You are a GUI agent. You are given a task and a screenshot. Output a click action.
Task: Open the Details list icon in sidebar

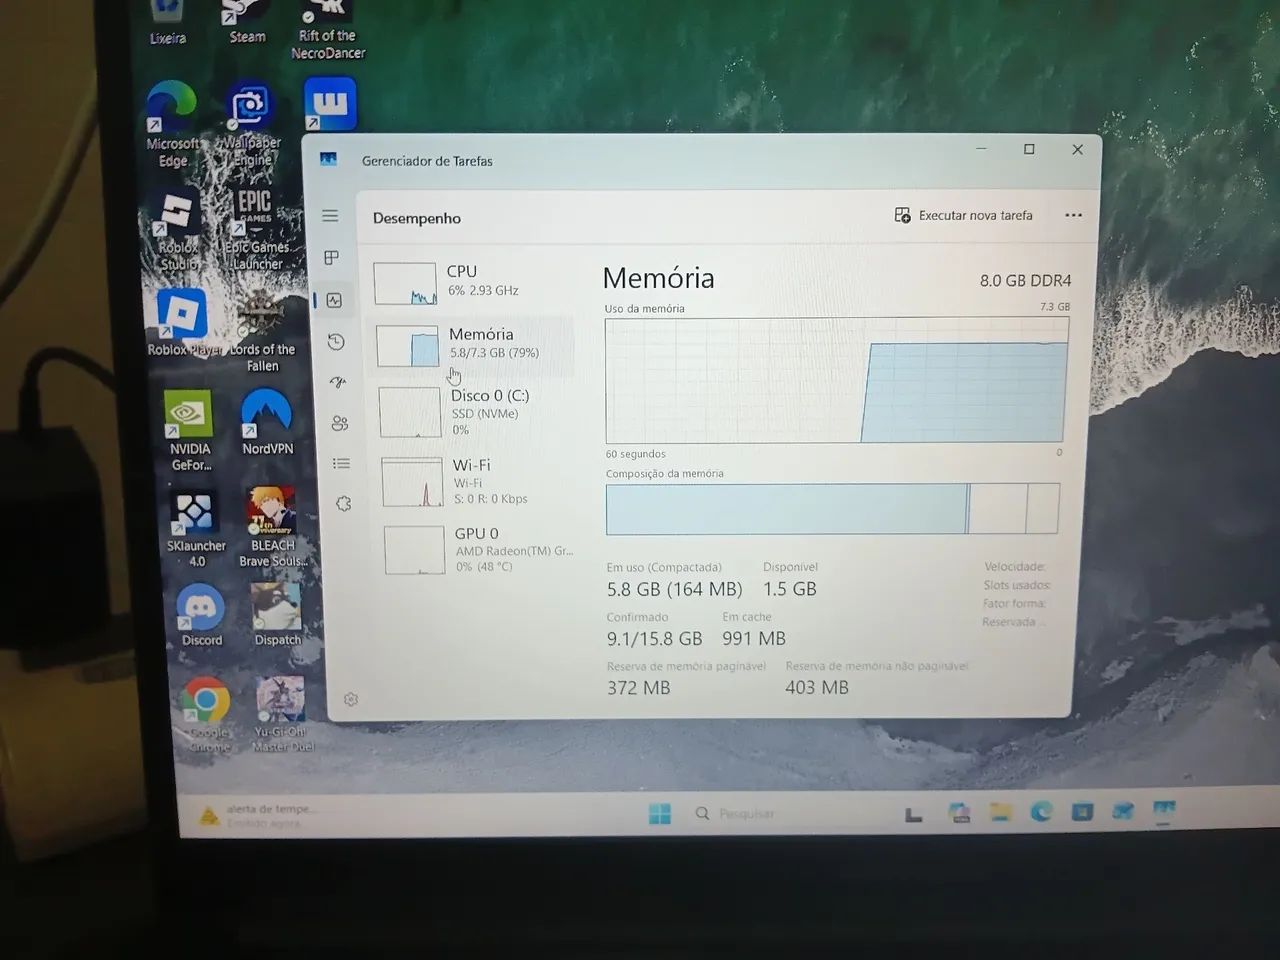pyautogui.click(x=342, y=463)
